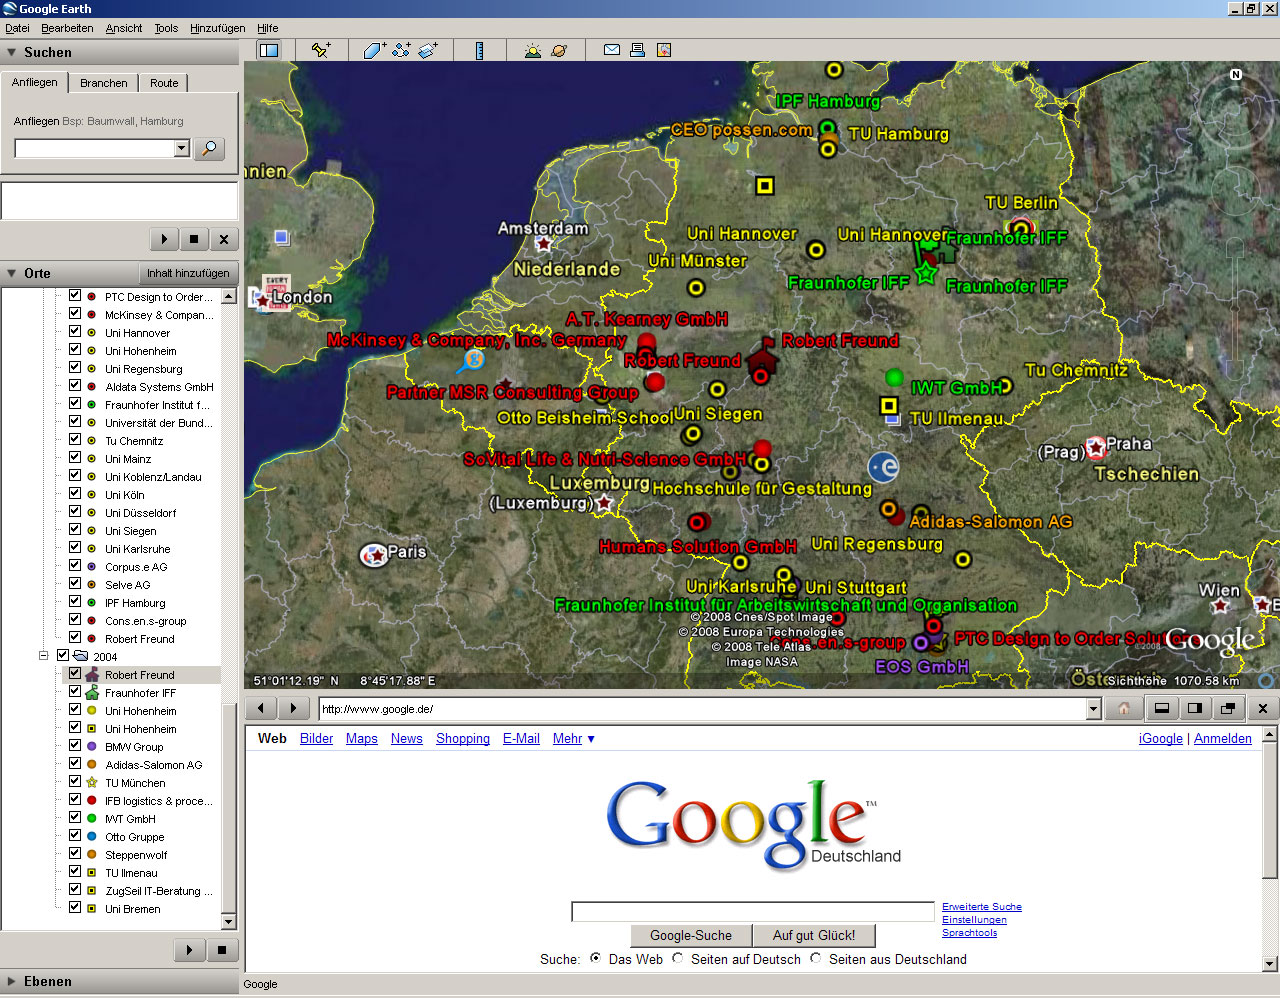Switch to Sky view planet icon
Screen dimensions: 1280x998
pyautogui.click(x=559, y=50)
